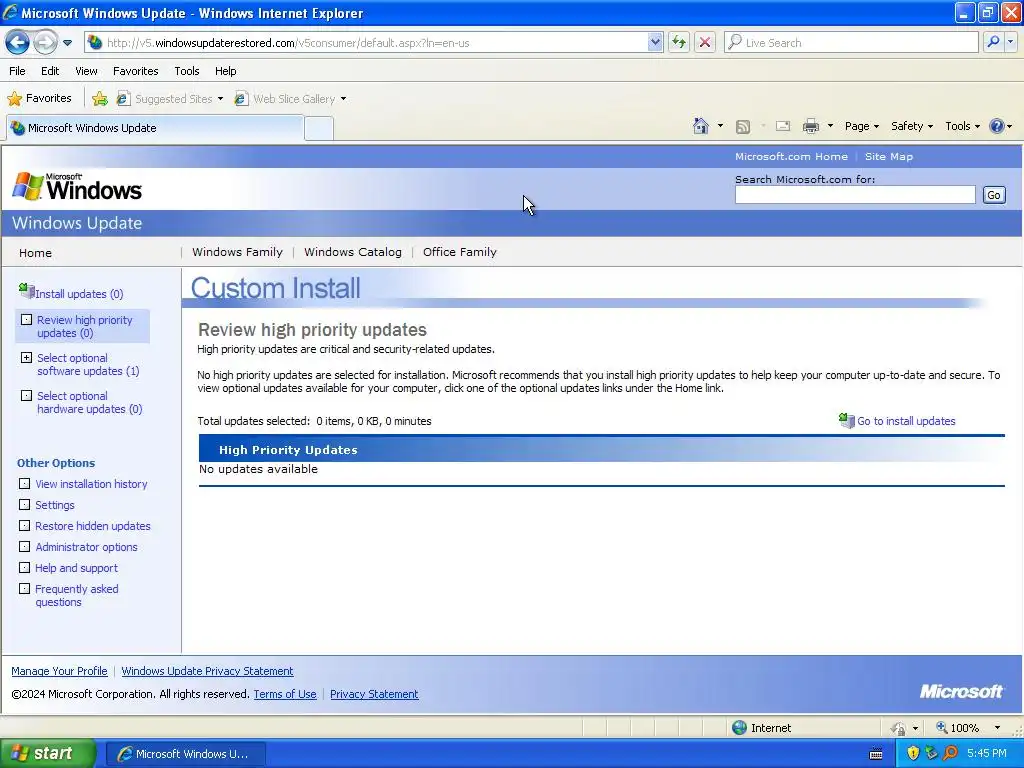Click the Home link in the sidebar
This screenshot has width=1024, height=768.
(x=35, y=253)
